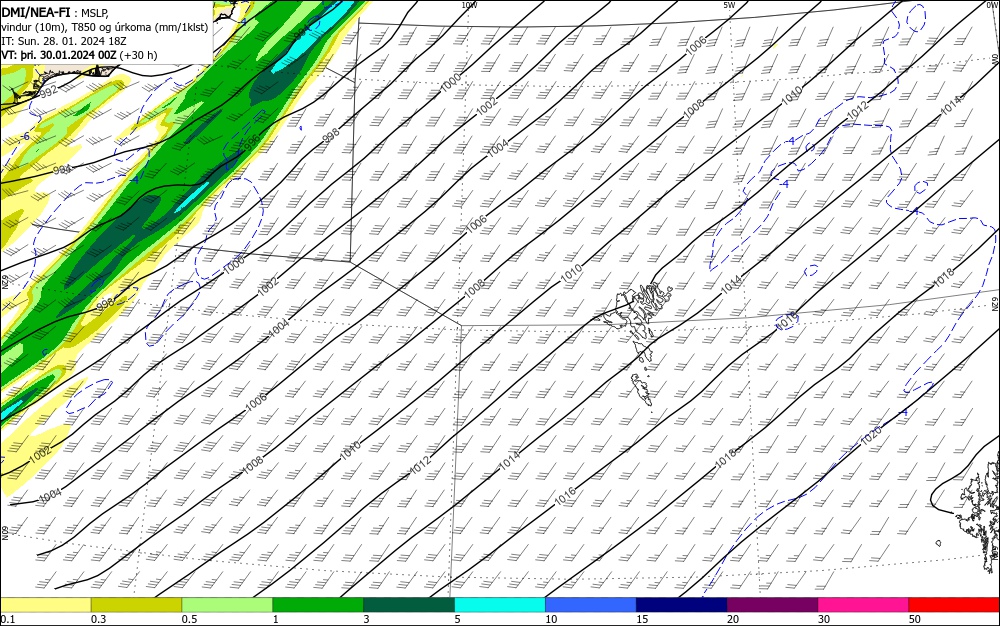Pick the cyan 5–10 legend swatch
This screenshot has height=626, width=1000.
click(x=500, y=605)
